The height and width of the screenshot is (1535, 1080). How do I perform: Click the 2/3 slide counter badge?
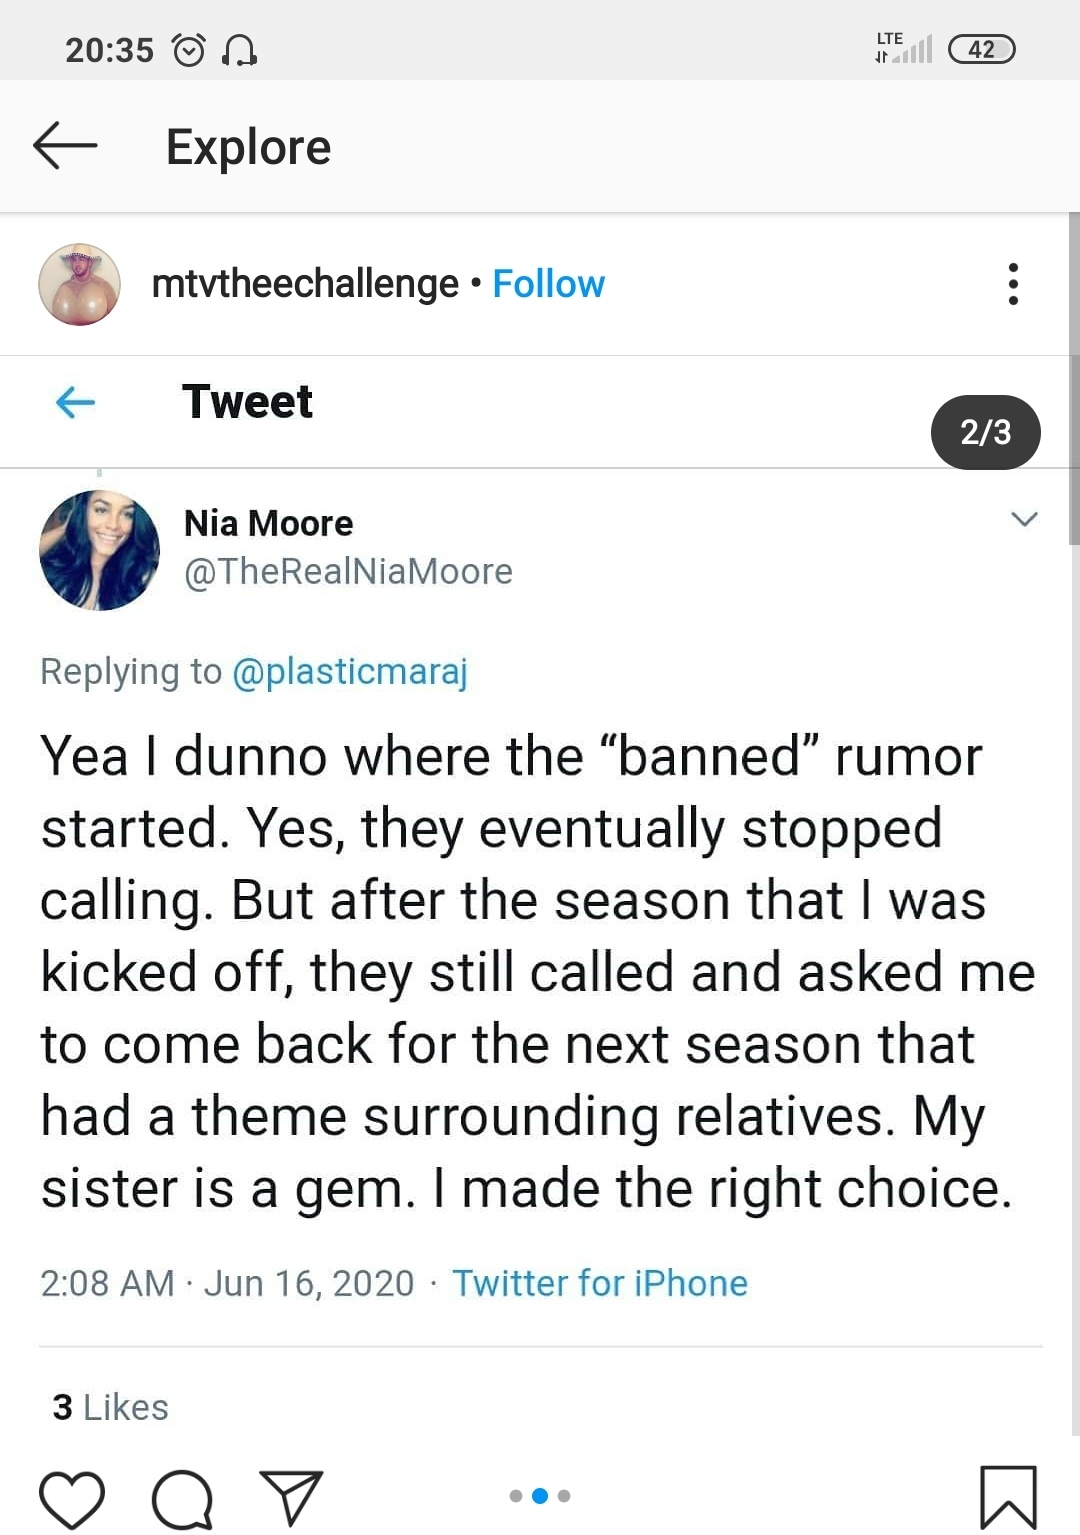[986, 432]
